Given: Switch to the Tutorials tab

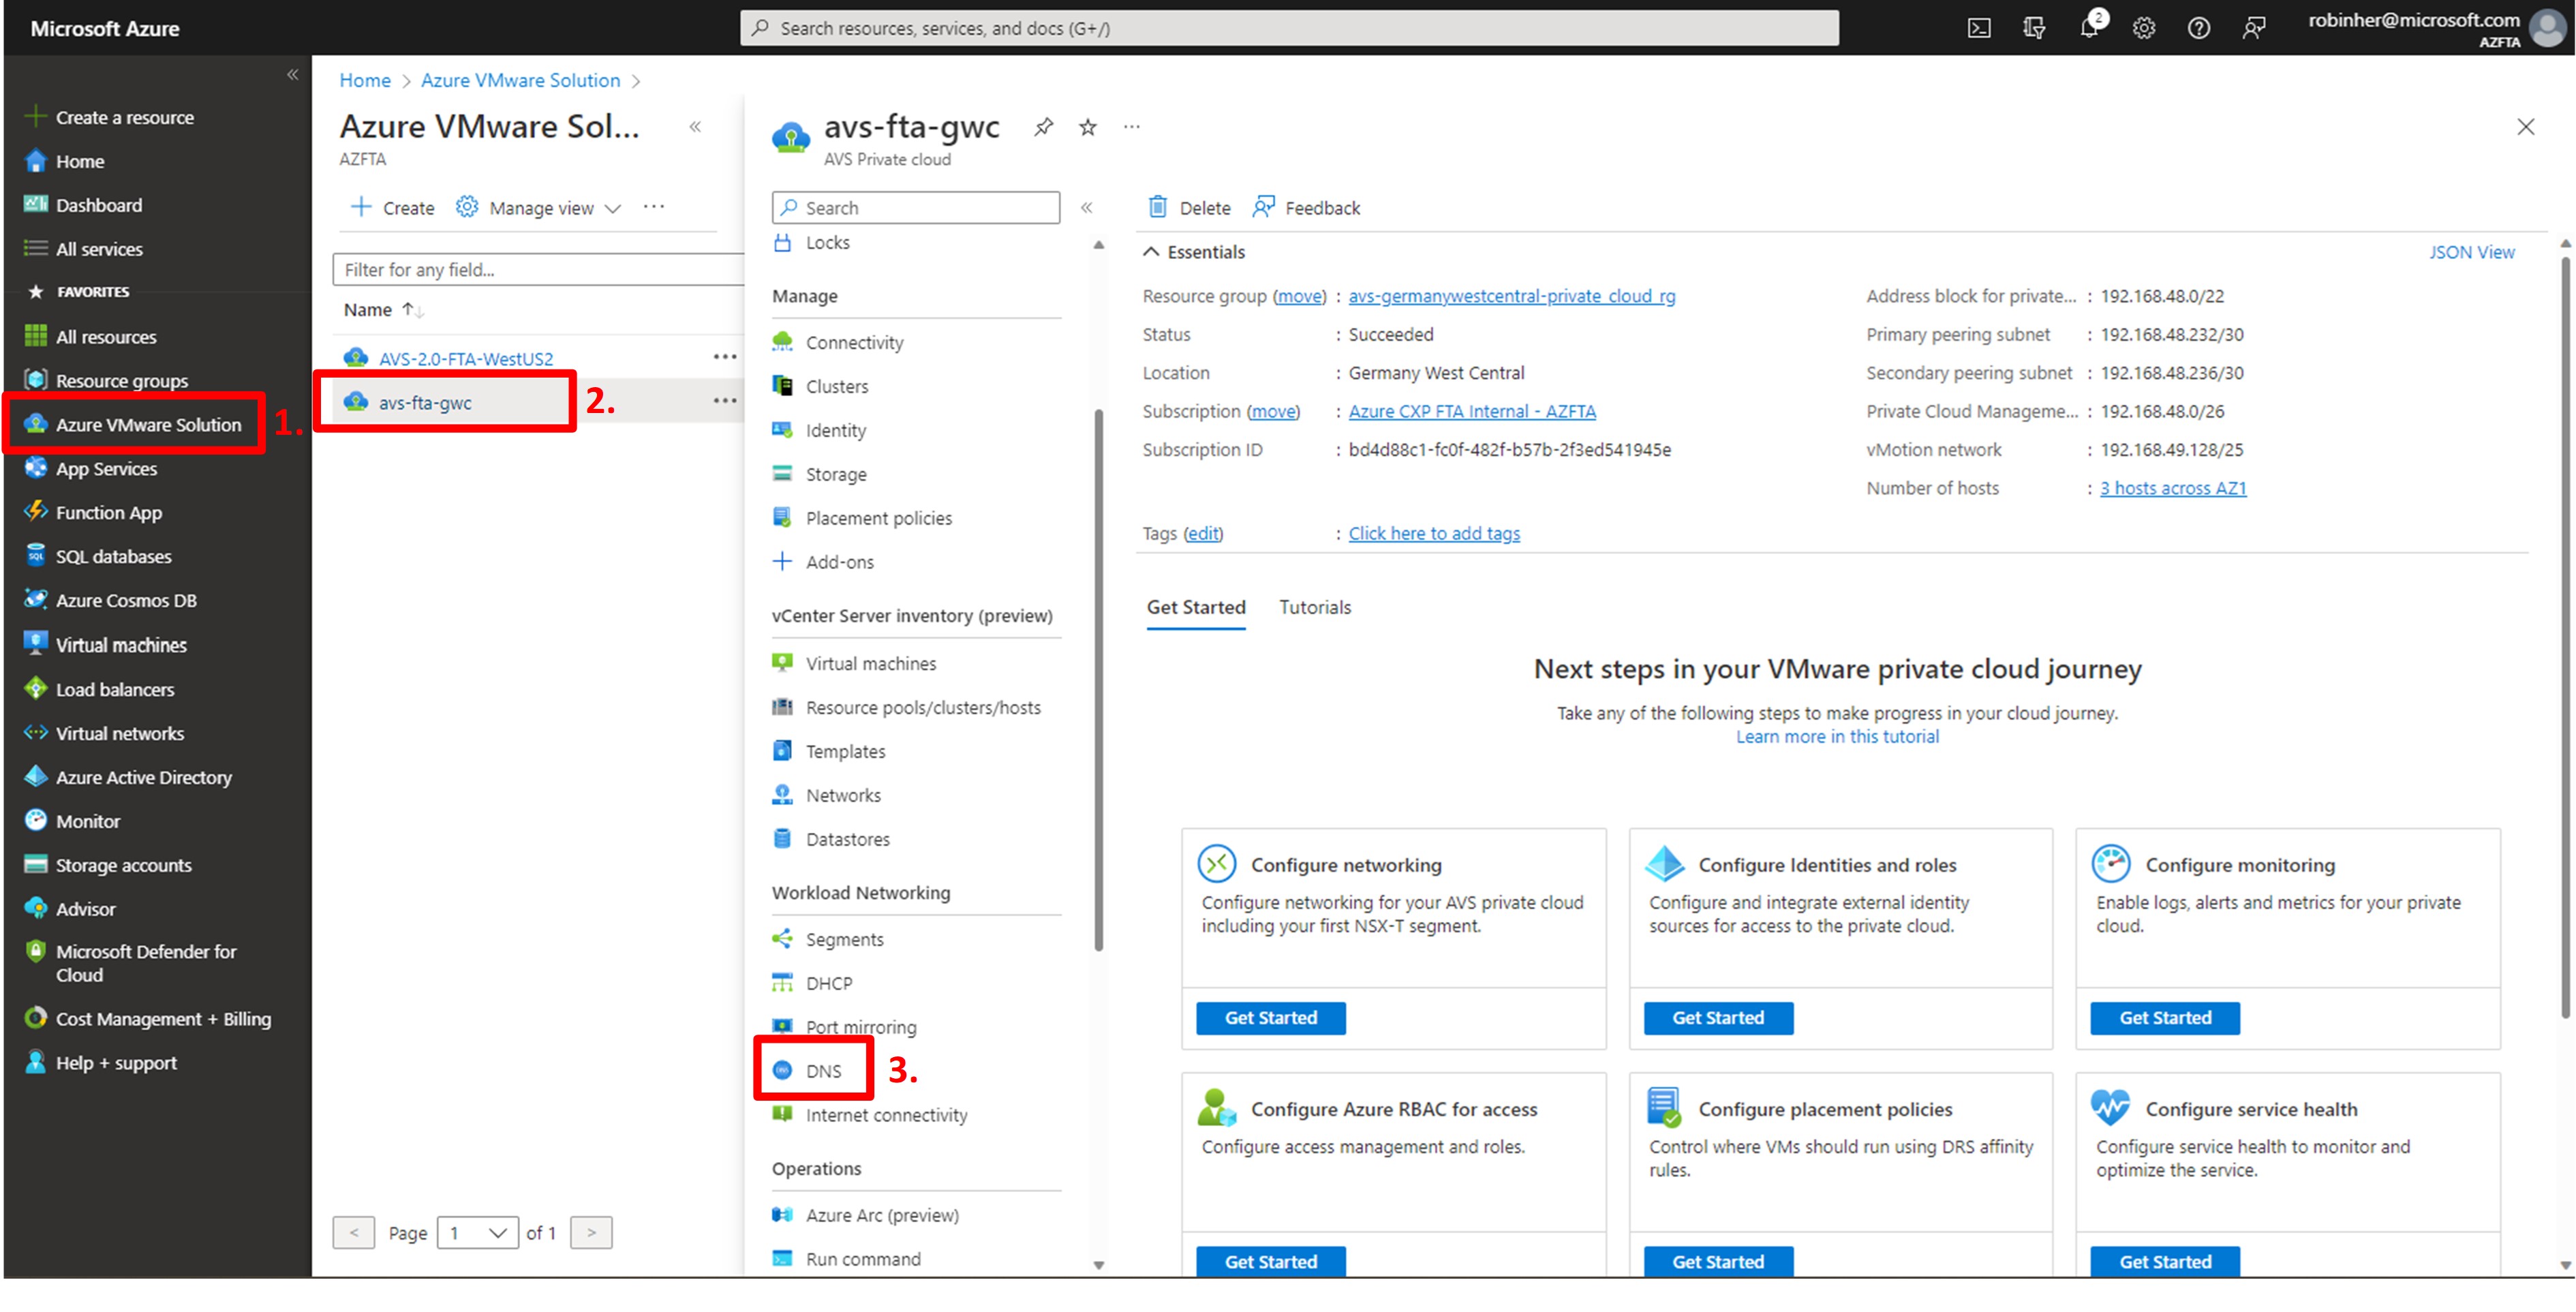Looking at the screenshot, I should 1314,607.
